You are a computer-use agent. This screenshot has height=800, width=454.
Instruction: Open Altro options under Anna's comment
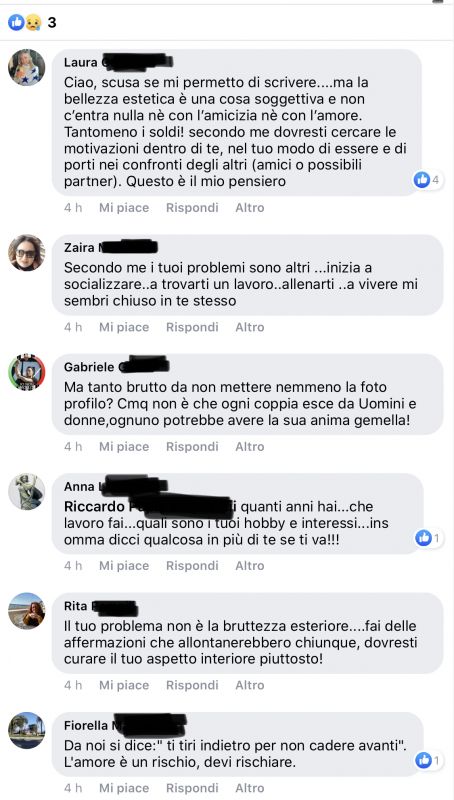[249, 566]
